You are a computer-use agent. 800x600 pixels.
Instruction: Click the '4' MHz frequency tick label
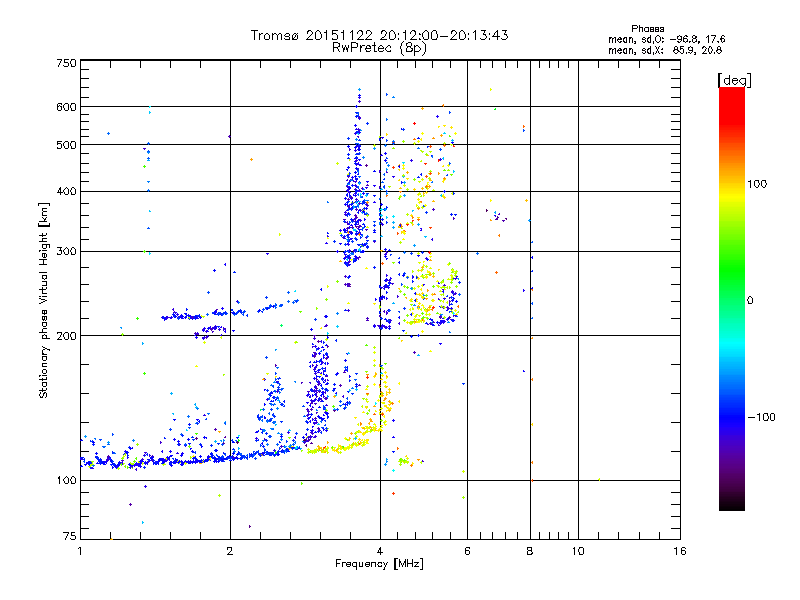pyautogui.click(x=380, y=551)
